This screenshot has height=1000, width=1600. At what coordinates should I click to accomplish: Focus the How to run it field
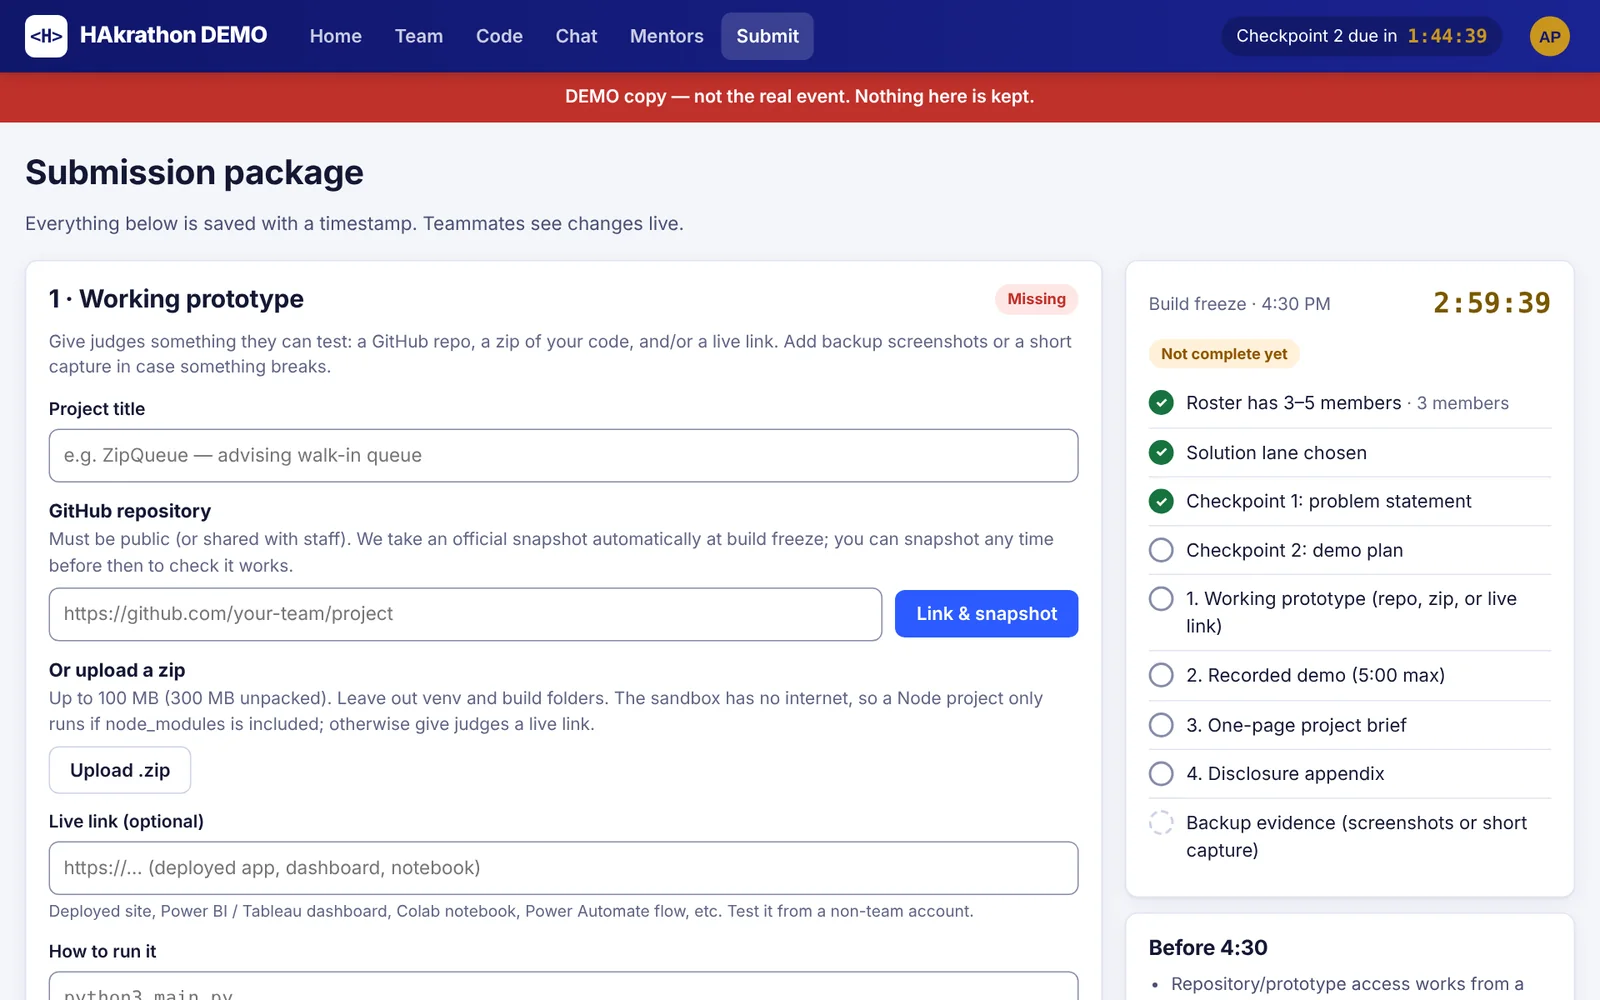pos(563,986)
